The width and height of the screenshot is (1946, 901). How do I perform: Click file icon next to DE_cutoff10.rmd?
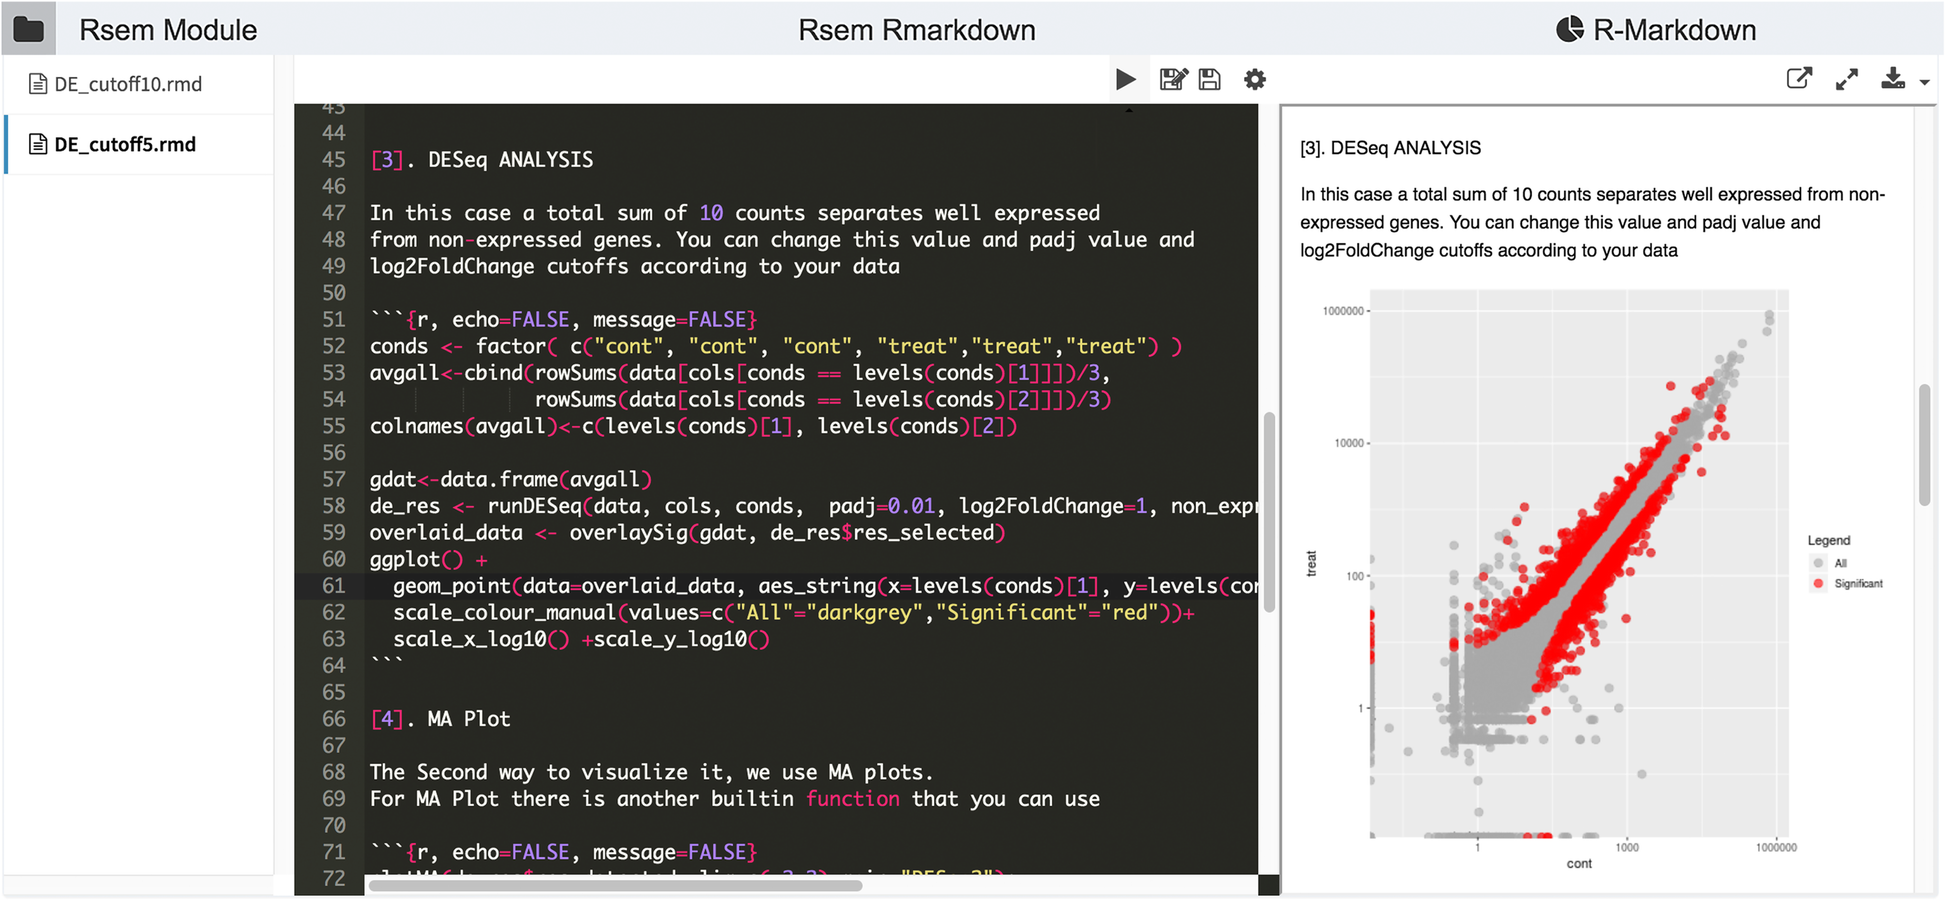tap(38, 84)
